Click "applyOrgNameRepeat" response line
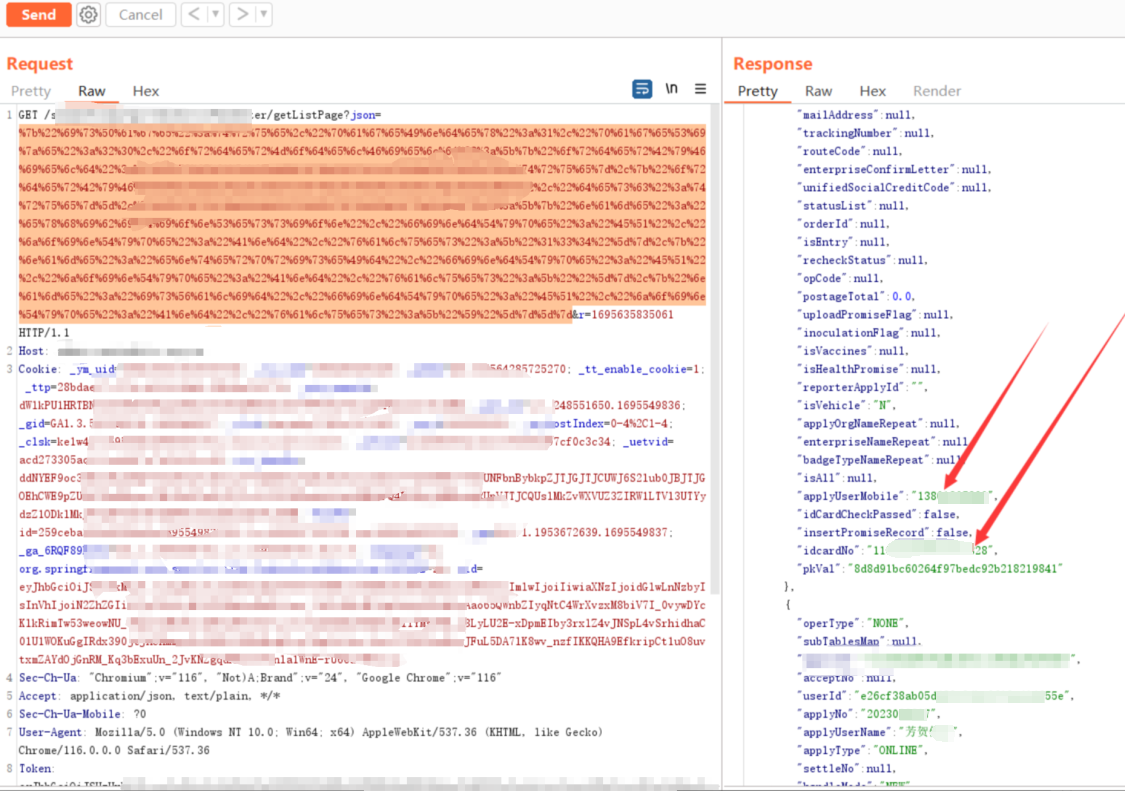 coord(878,423)
